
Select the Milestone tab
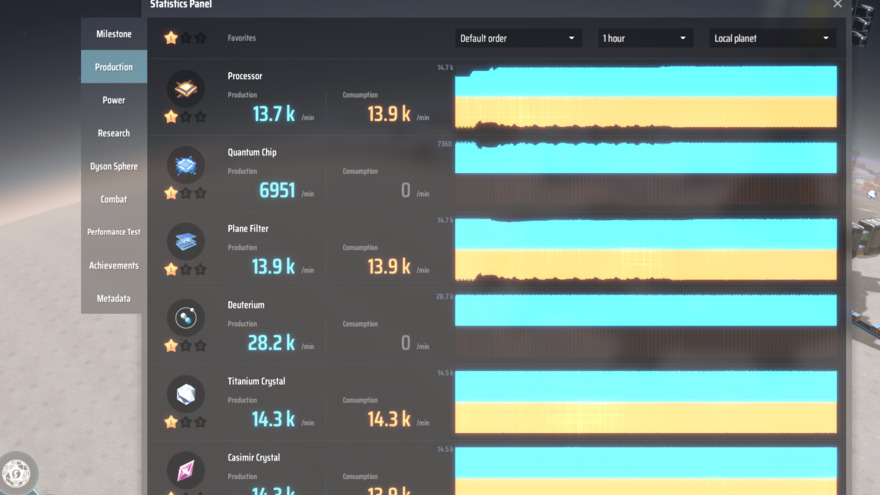114,34
